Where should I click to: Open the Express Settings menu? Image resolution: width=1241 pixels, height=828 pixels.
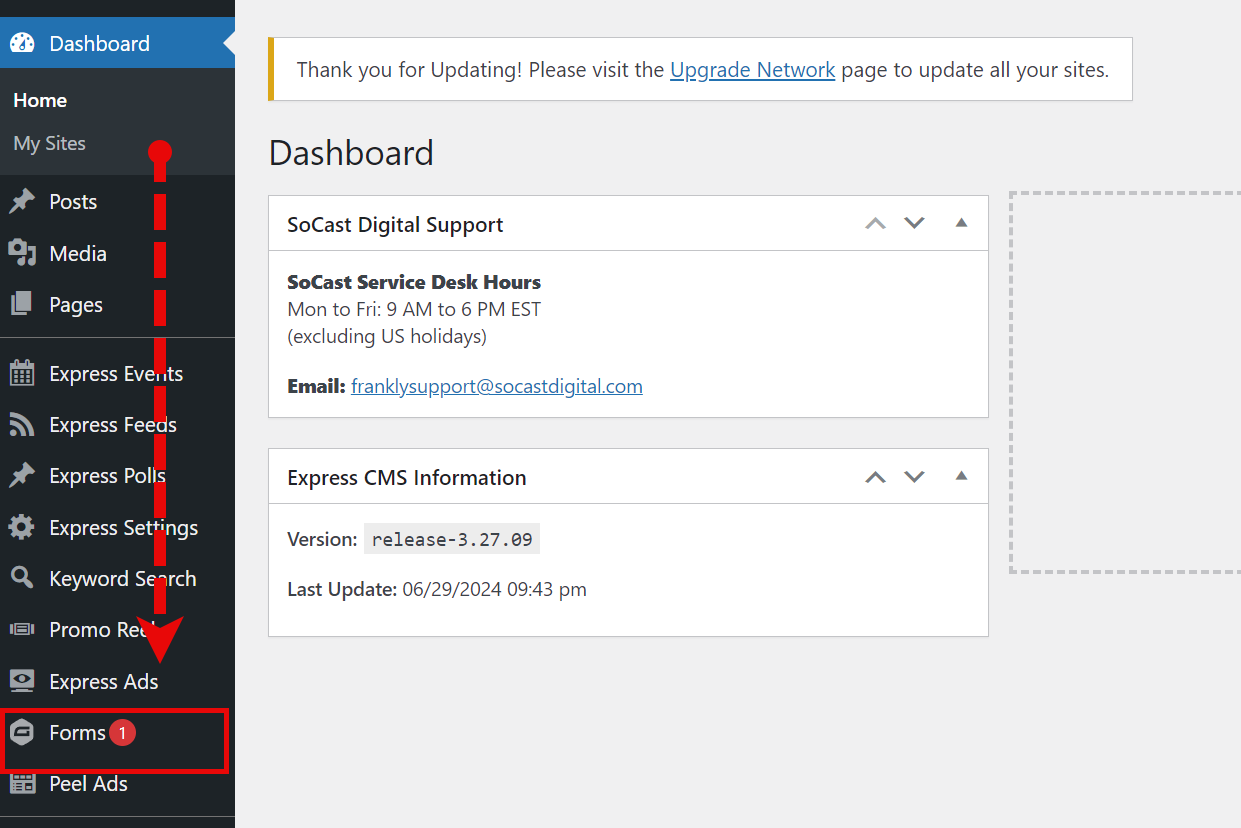[117, 528]
